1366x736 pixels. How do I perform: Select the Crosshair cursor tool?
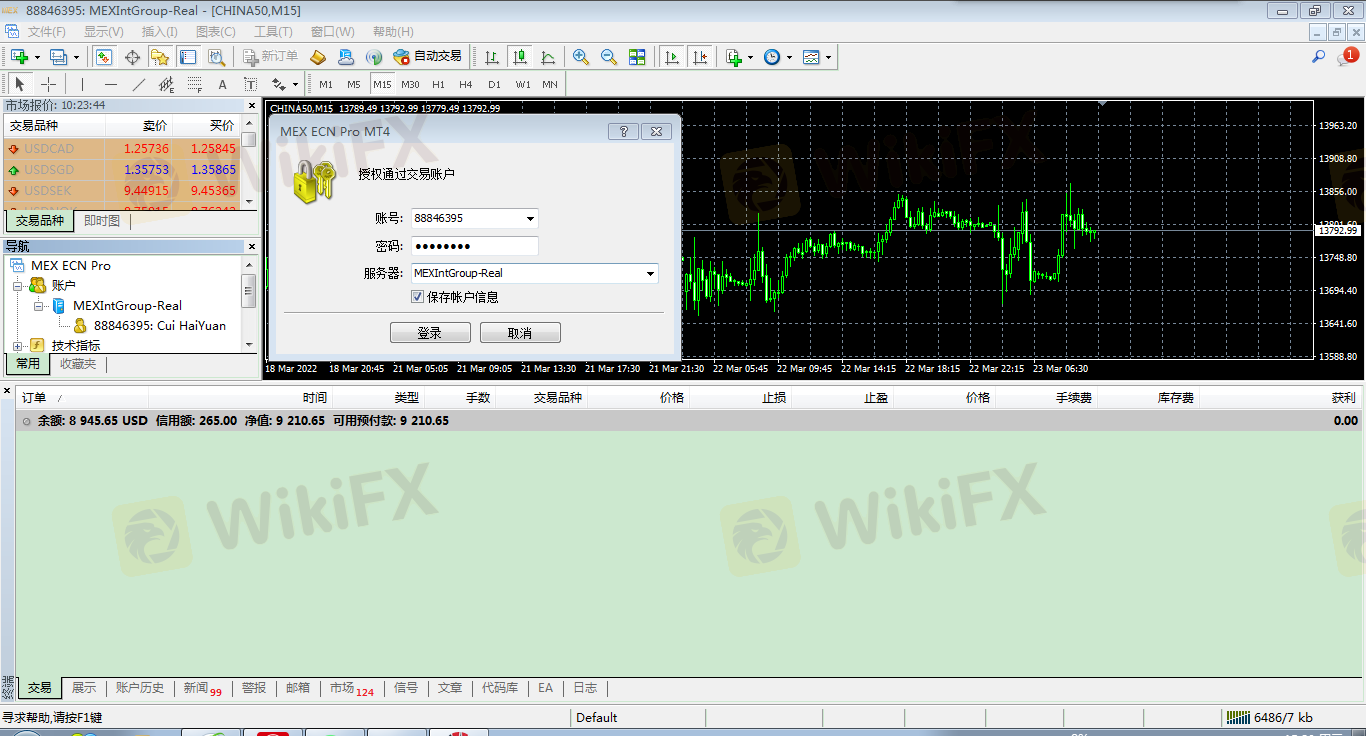[x=48, y=84]
